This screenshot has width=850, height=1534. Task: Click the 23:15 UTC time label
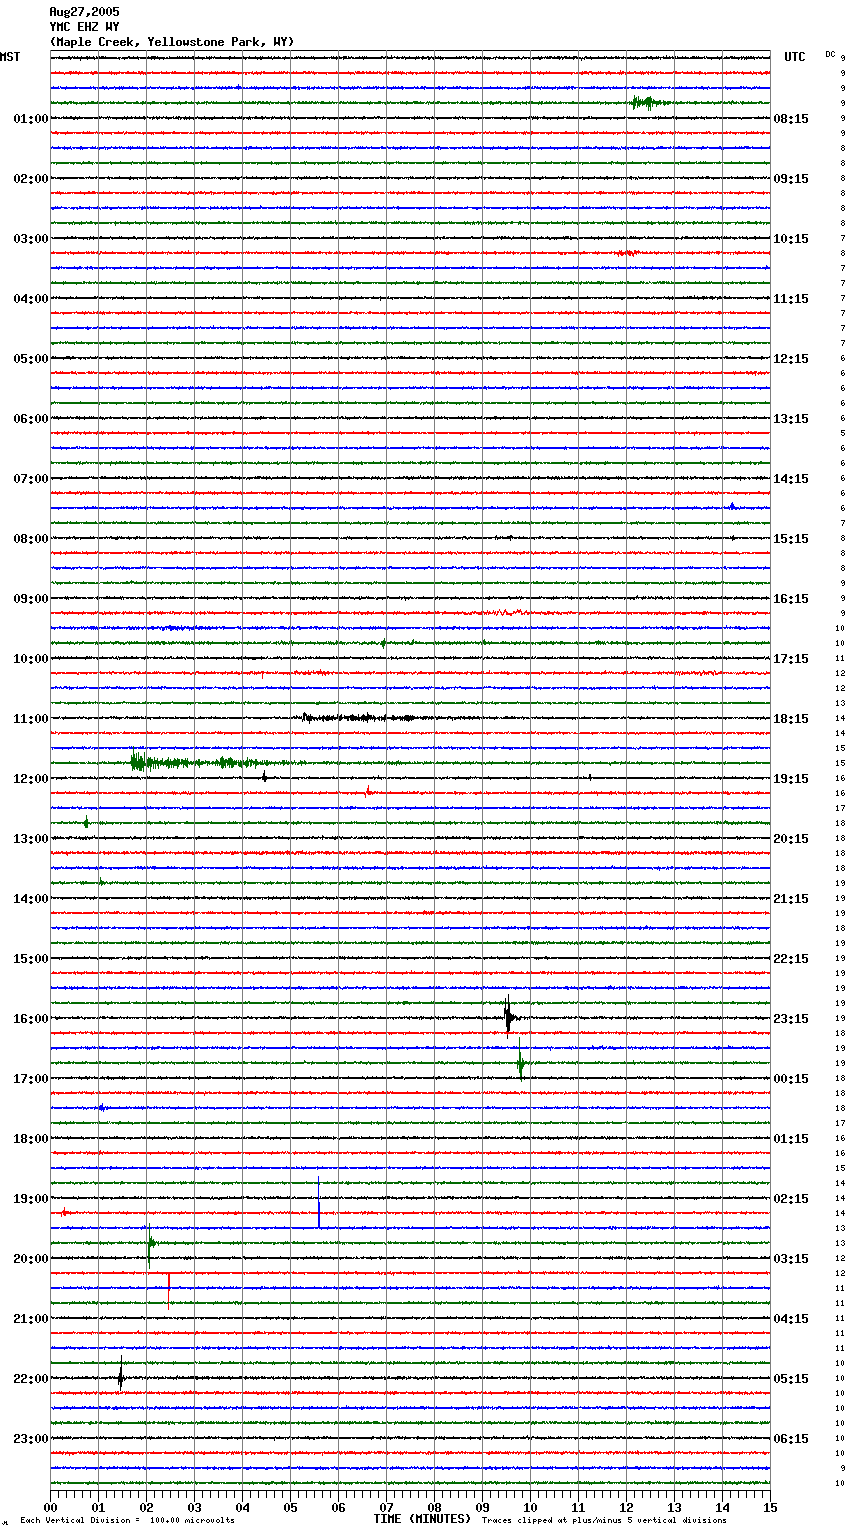pyautogui.click(x=791, y=1019)
